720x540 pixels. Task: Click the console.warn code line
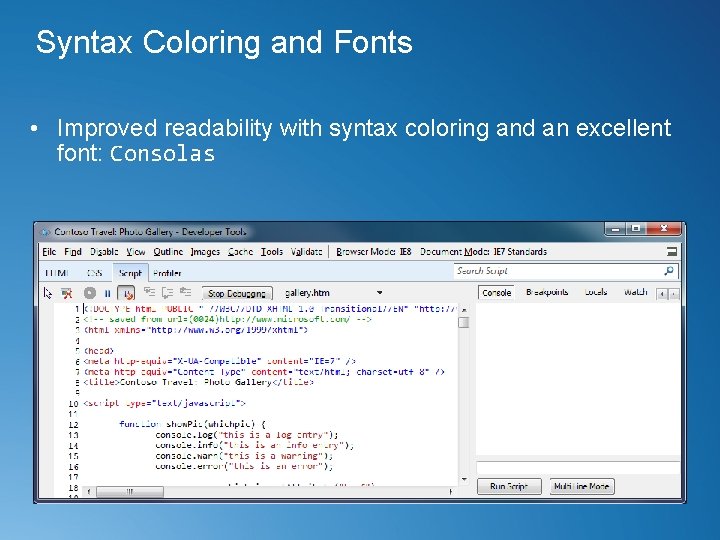pyautogui.click(x=244, y=456)
